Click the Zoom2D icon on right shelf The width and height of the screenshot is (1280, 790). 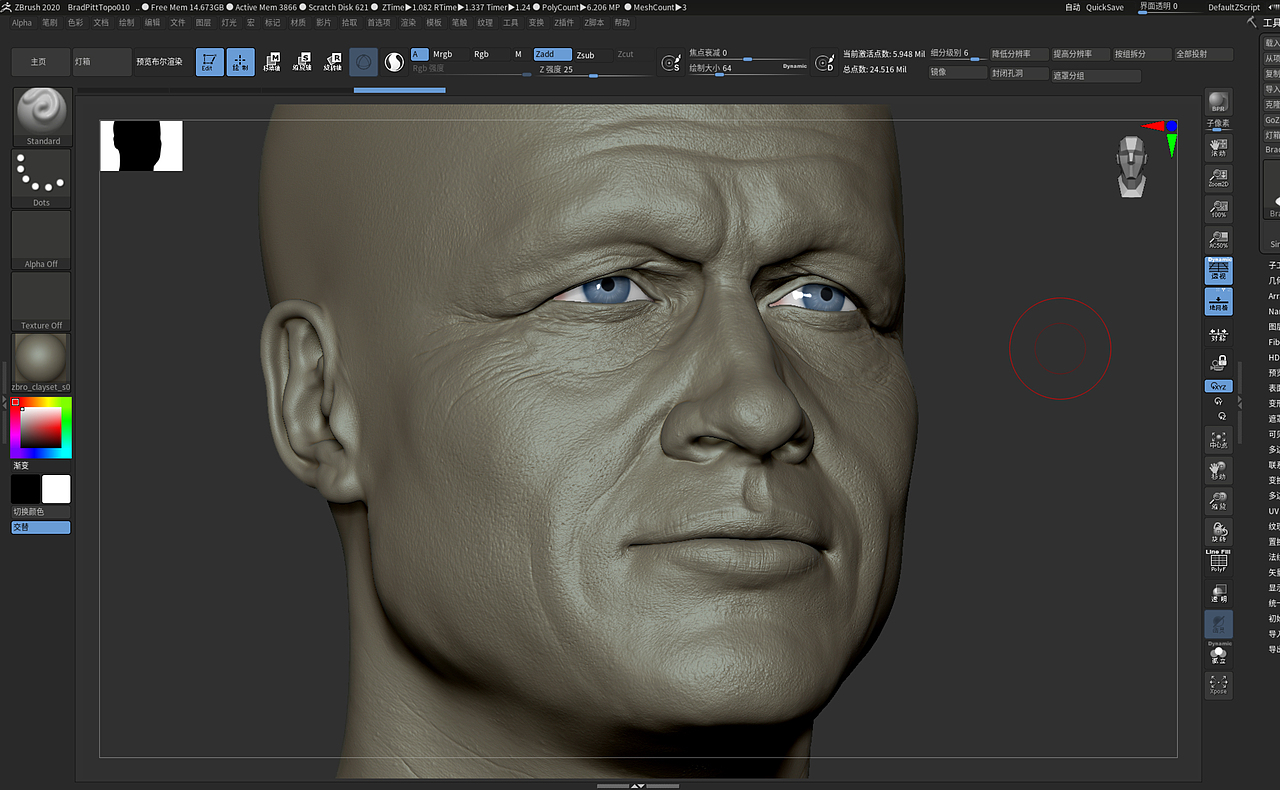pyautogui.click(x=1217, y=176)
